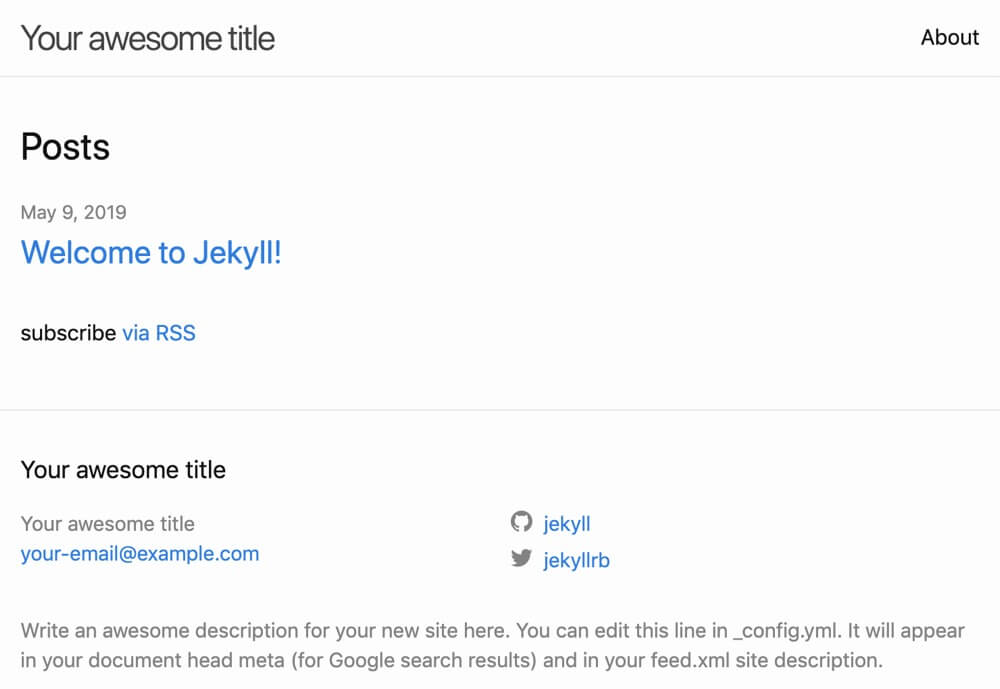Image resolution: width=1000 pixels, height=689 pixels.
Task: Subscribe using the via RSS link
Action: pos(159,333)
